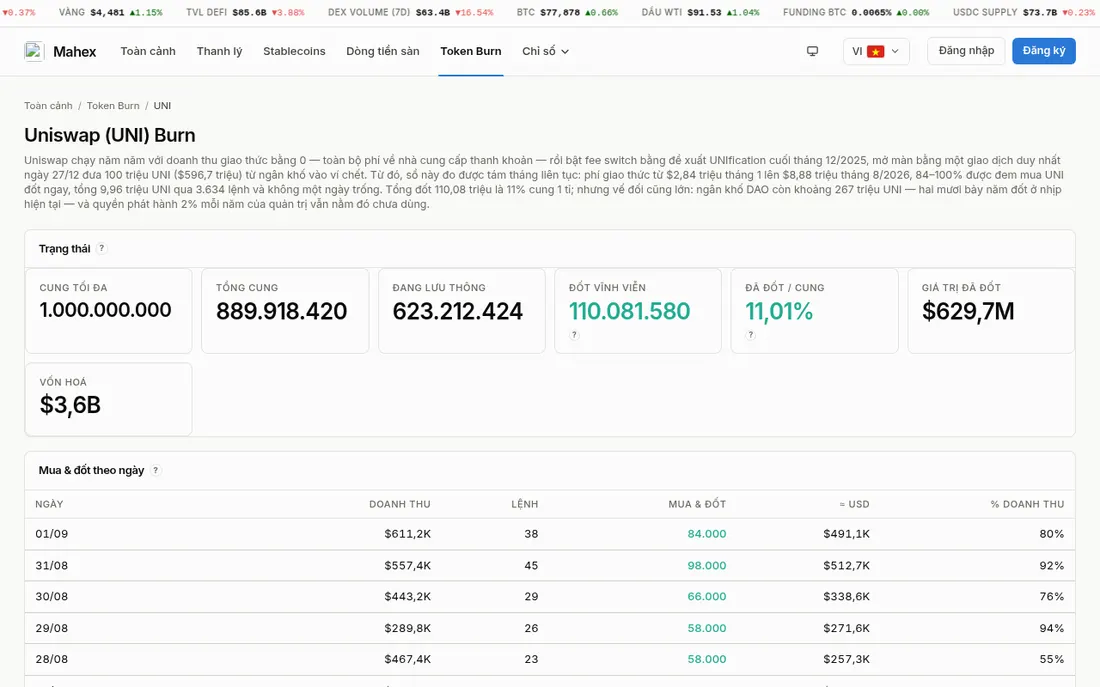Screen dimensions: 1100x687
Task: Switch to the Stablecoins tab
Action: [x=294, y=51]
